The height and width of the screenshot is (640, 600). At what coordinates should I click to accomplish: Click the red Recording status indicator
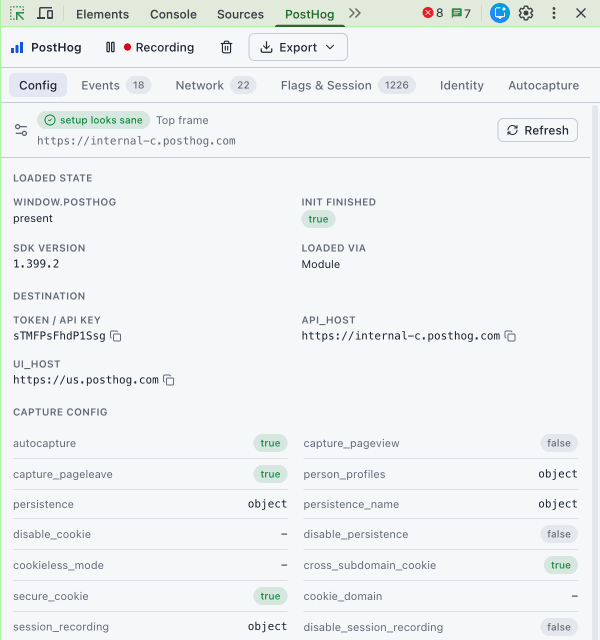click(159, 47)
